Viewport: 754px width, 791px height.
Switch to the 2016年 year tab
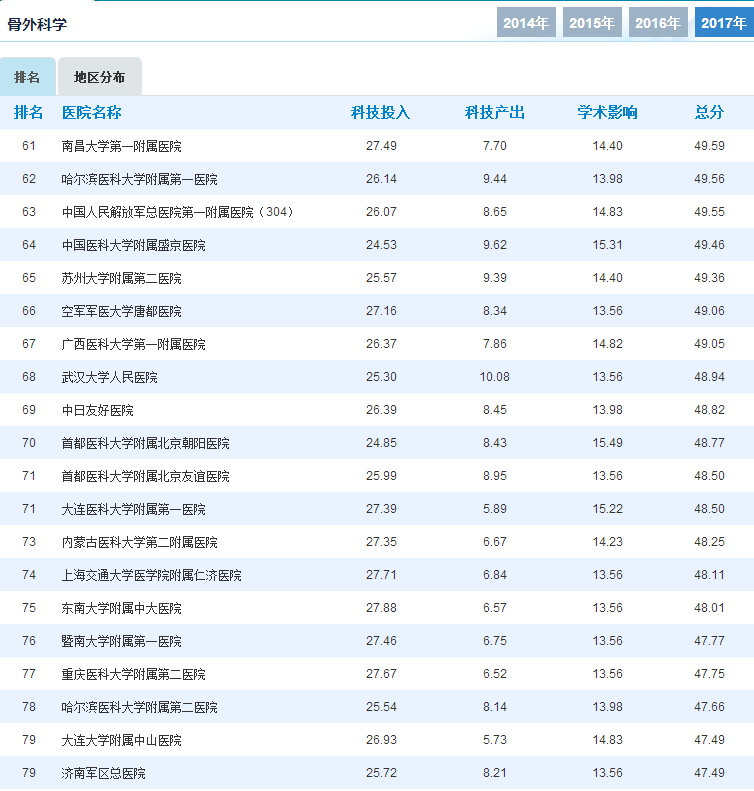(x=658, y=22)
